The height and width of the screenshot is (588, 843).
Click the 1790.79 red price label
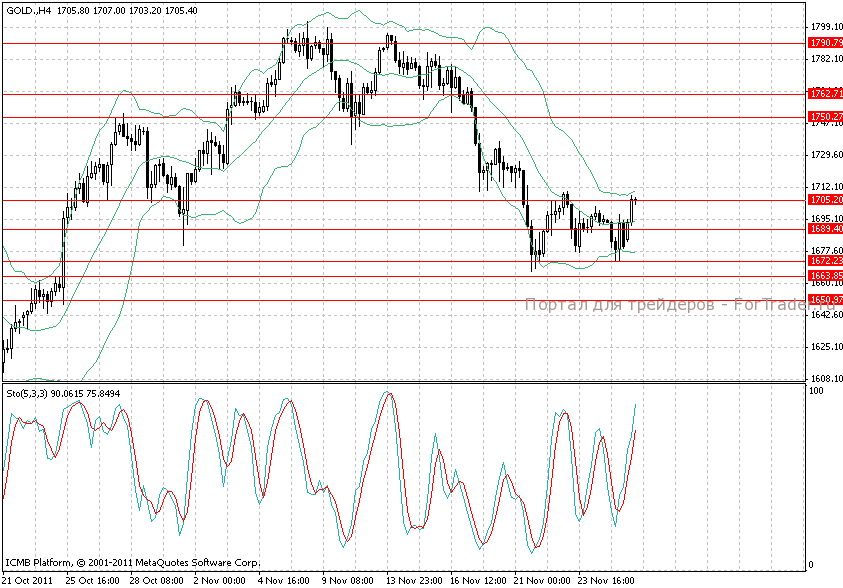[x=825, y=43]
